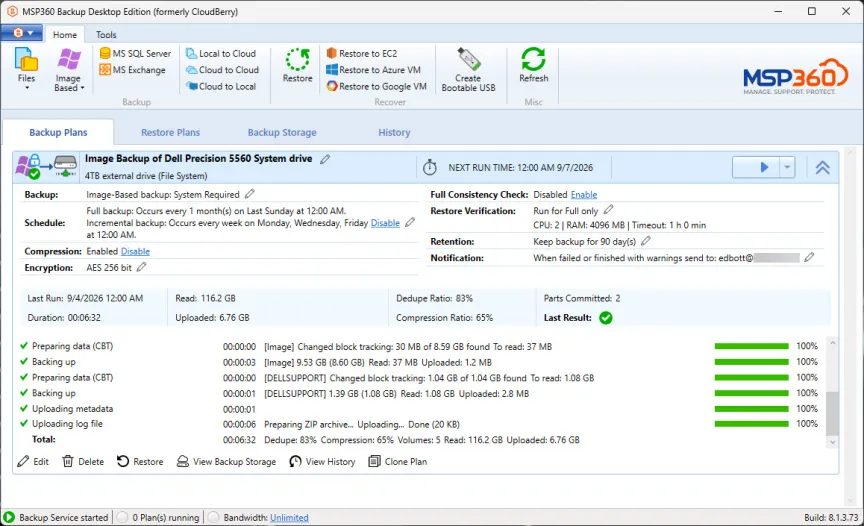Run the backup plan now

pyautogui.click(x=755, y=167)
